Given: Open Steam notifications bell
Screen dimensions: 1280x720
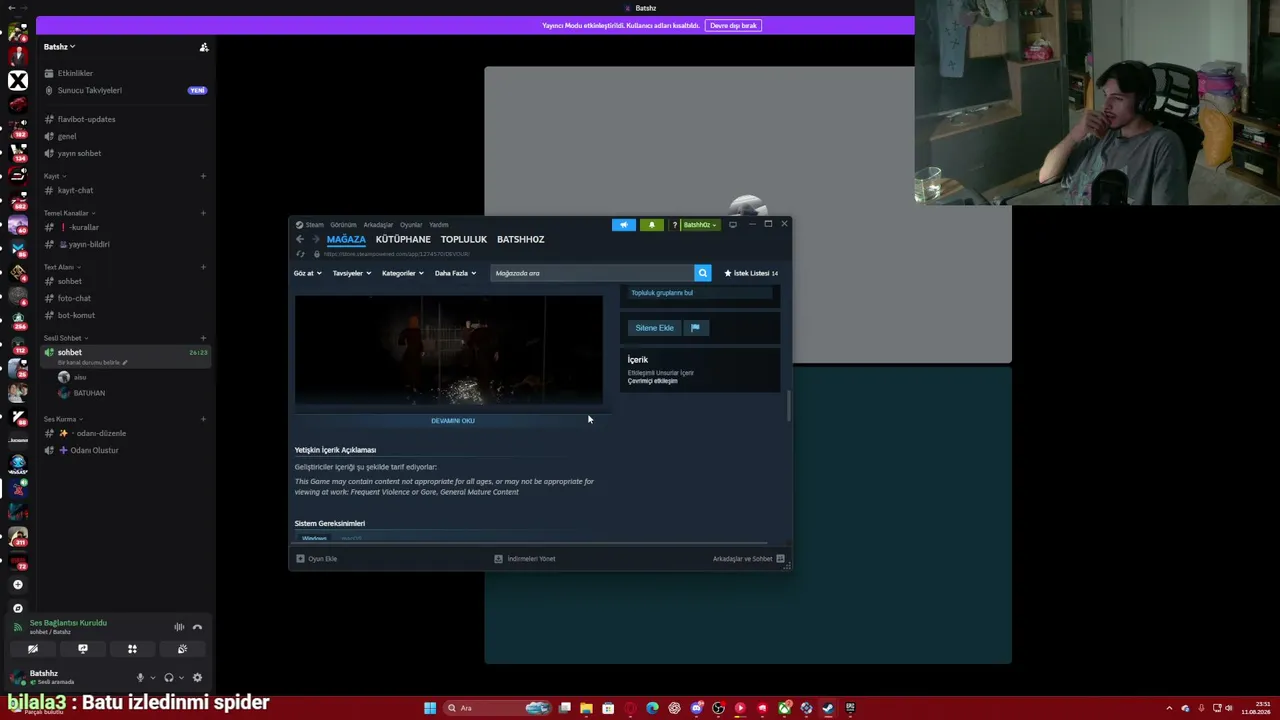Looking at the screenshot, I should tap(652, 225).
